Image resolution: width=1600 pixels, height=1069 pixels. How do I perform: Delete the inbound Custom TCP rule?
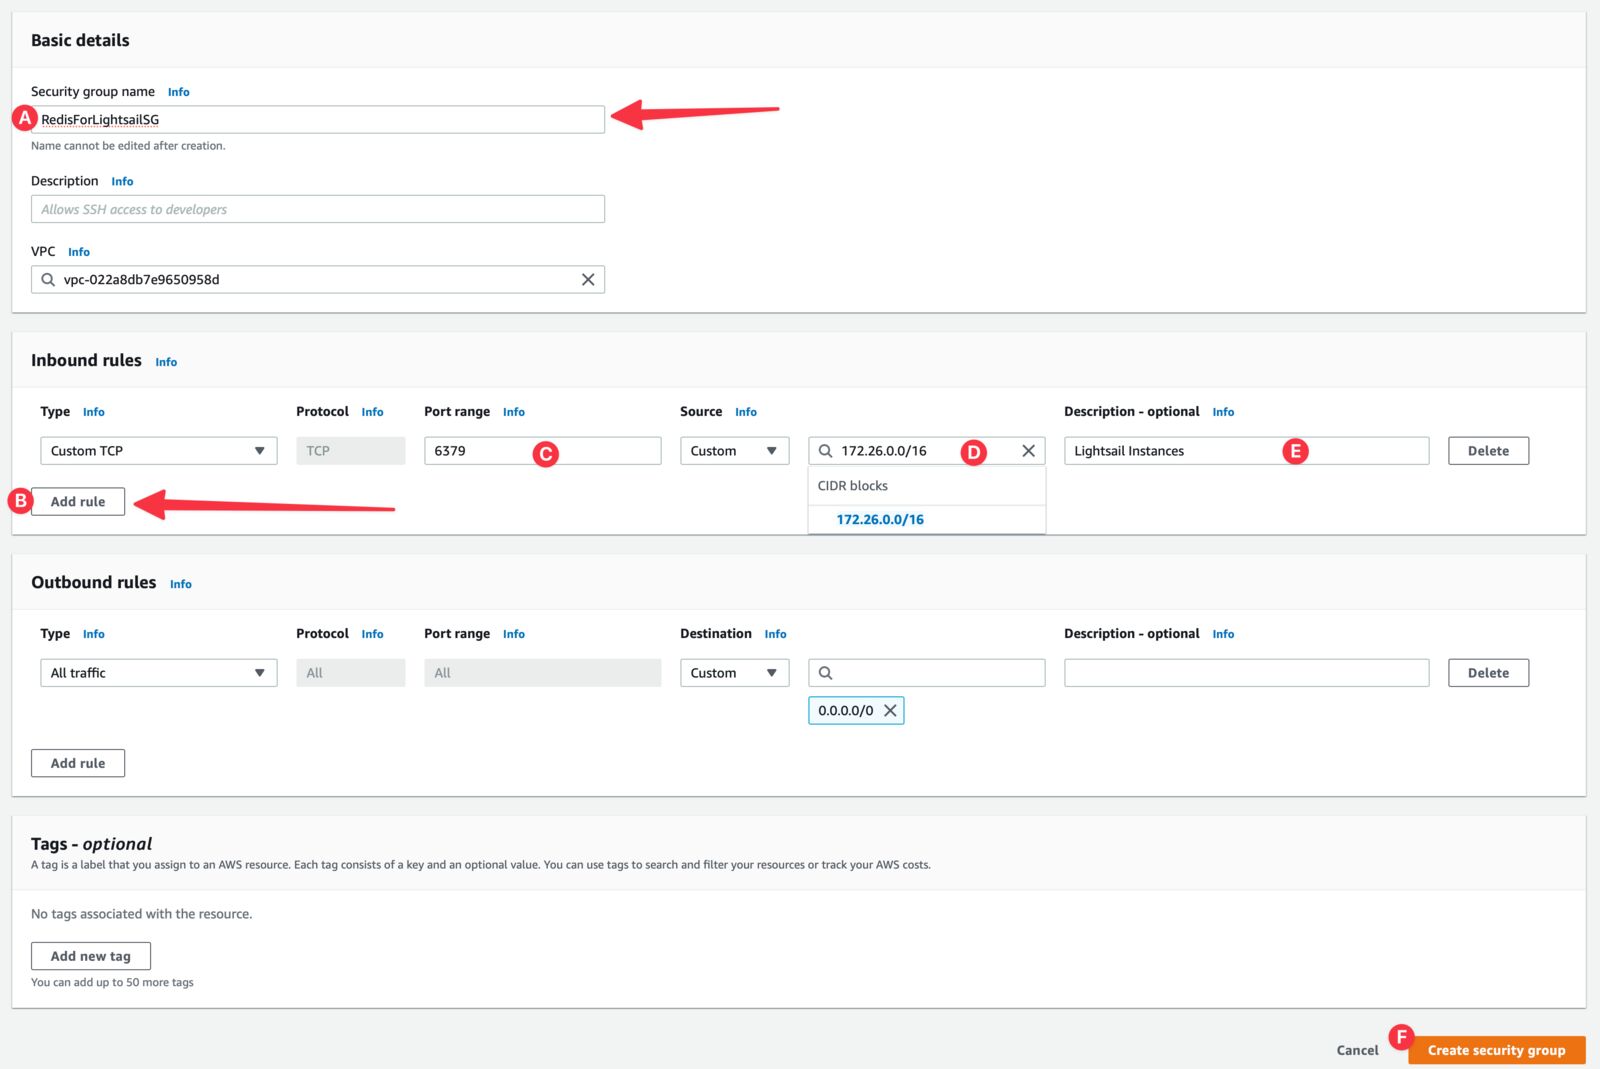tap(1488, 451)
